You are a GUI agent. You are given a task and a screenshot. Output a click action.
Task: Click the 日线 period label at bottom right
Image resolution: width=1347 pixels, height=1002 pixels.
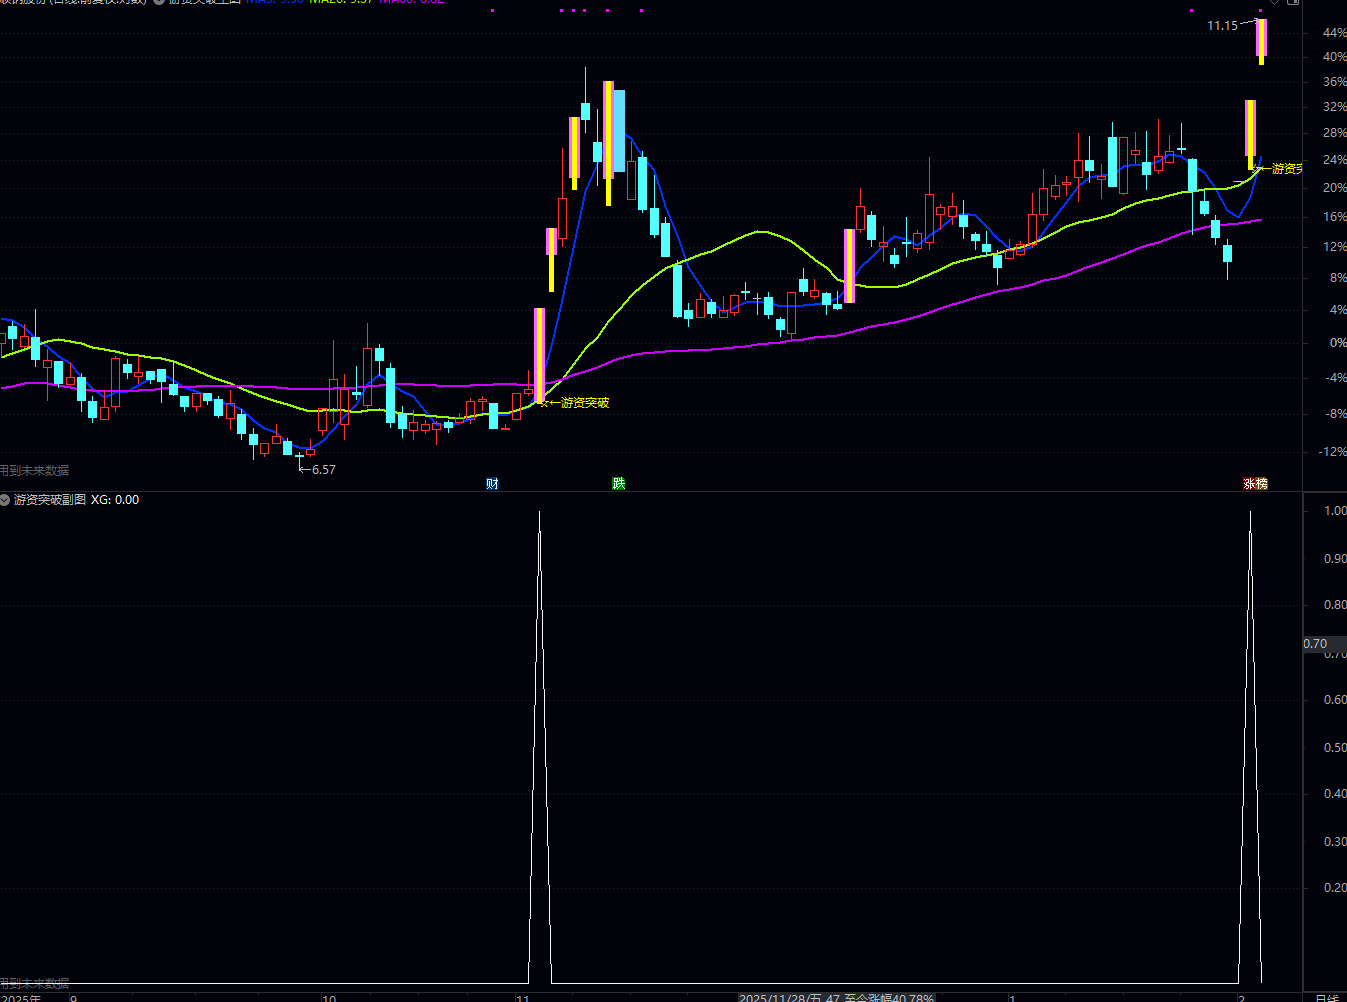click(1327, 997)
